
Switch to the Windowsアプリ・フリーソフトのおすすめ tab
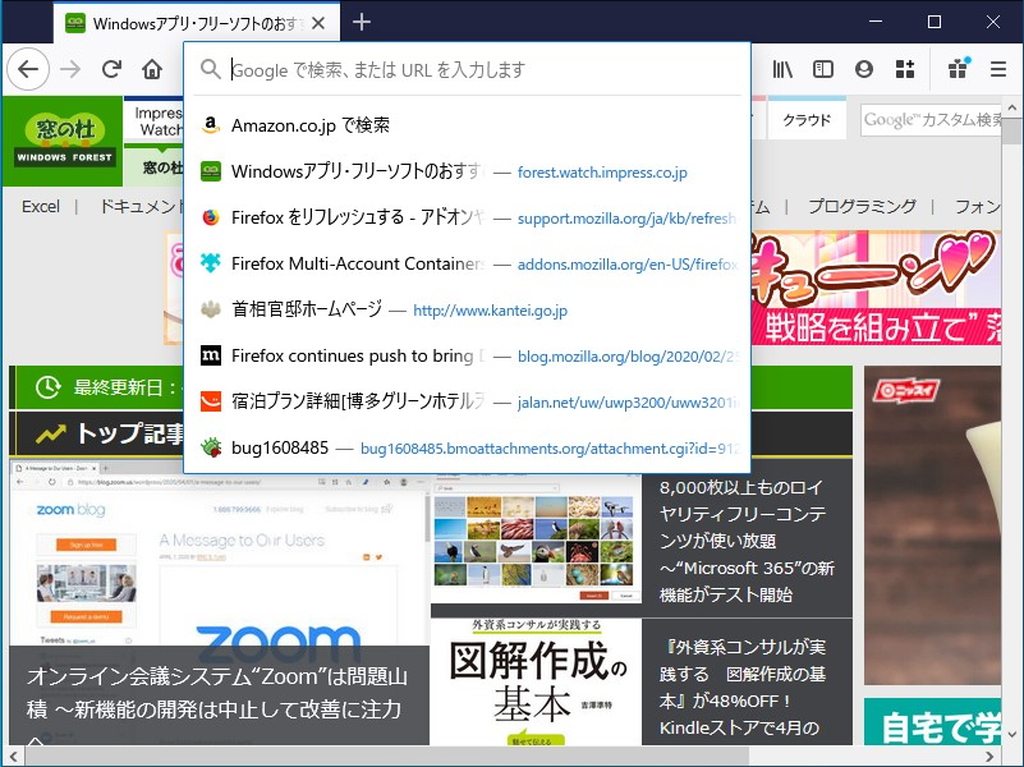click(195, 22)
